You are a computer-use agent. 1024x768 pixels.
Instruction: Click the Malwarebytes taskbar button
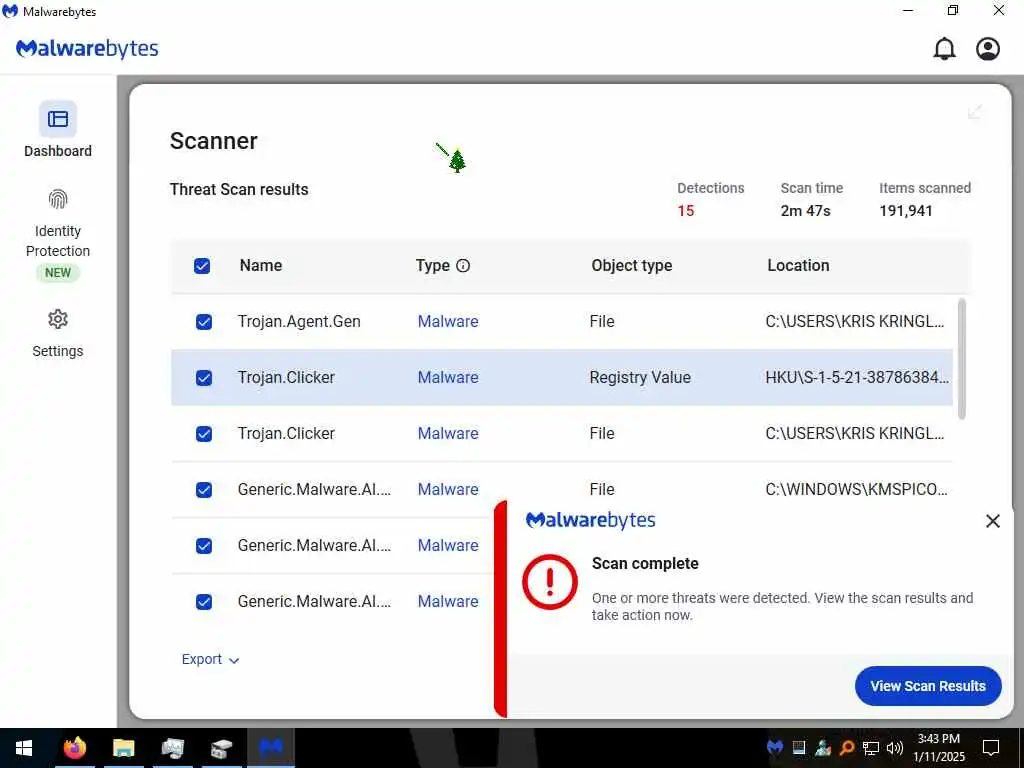click(x=271, y=748)
